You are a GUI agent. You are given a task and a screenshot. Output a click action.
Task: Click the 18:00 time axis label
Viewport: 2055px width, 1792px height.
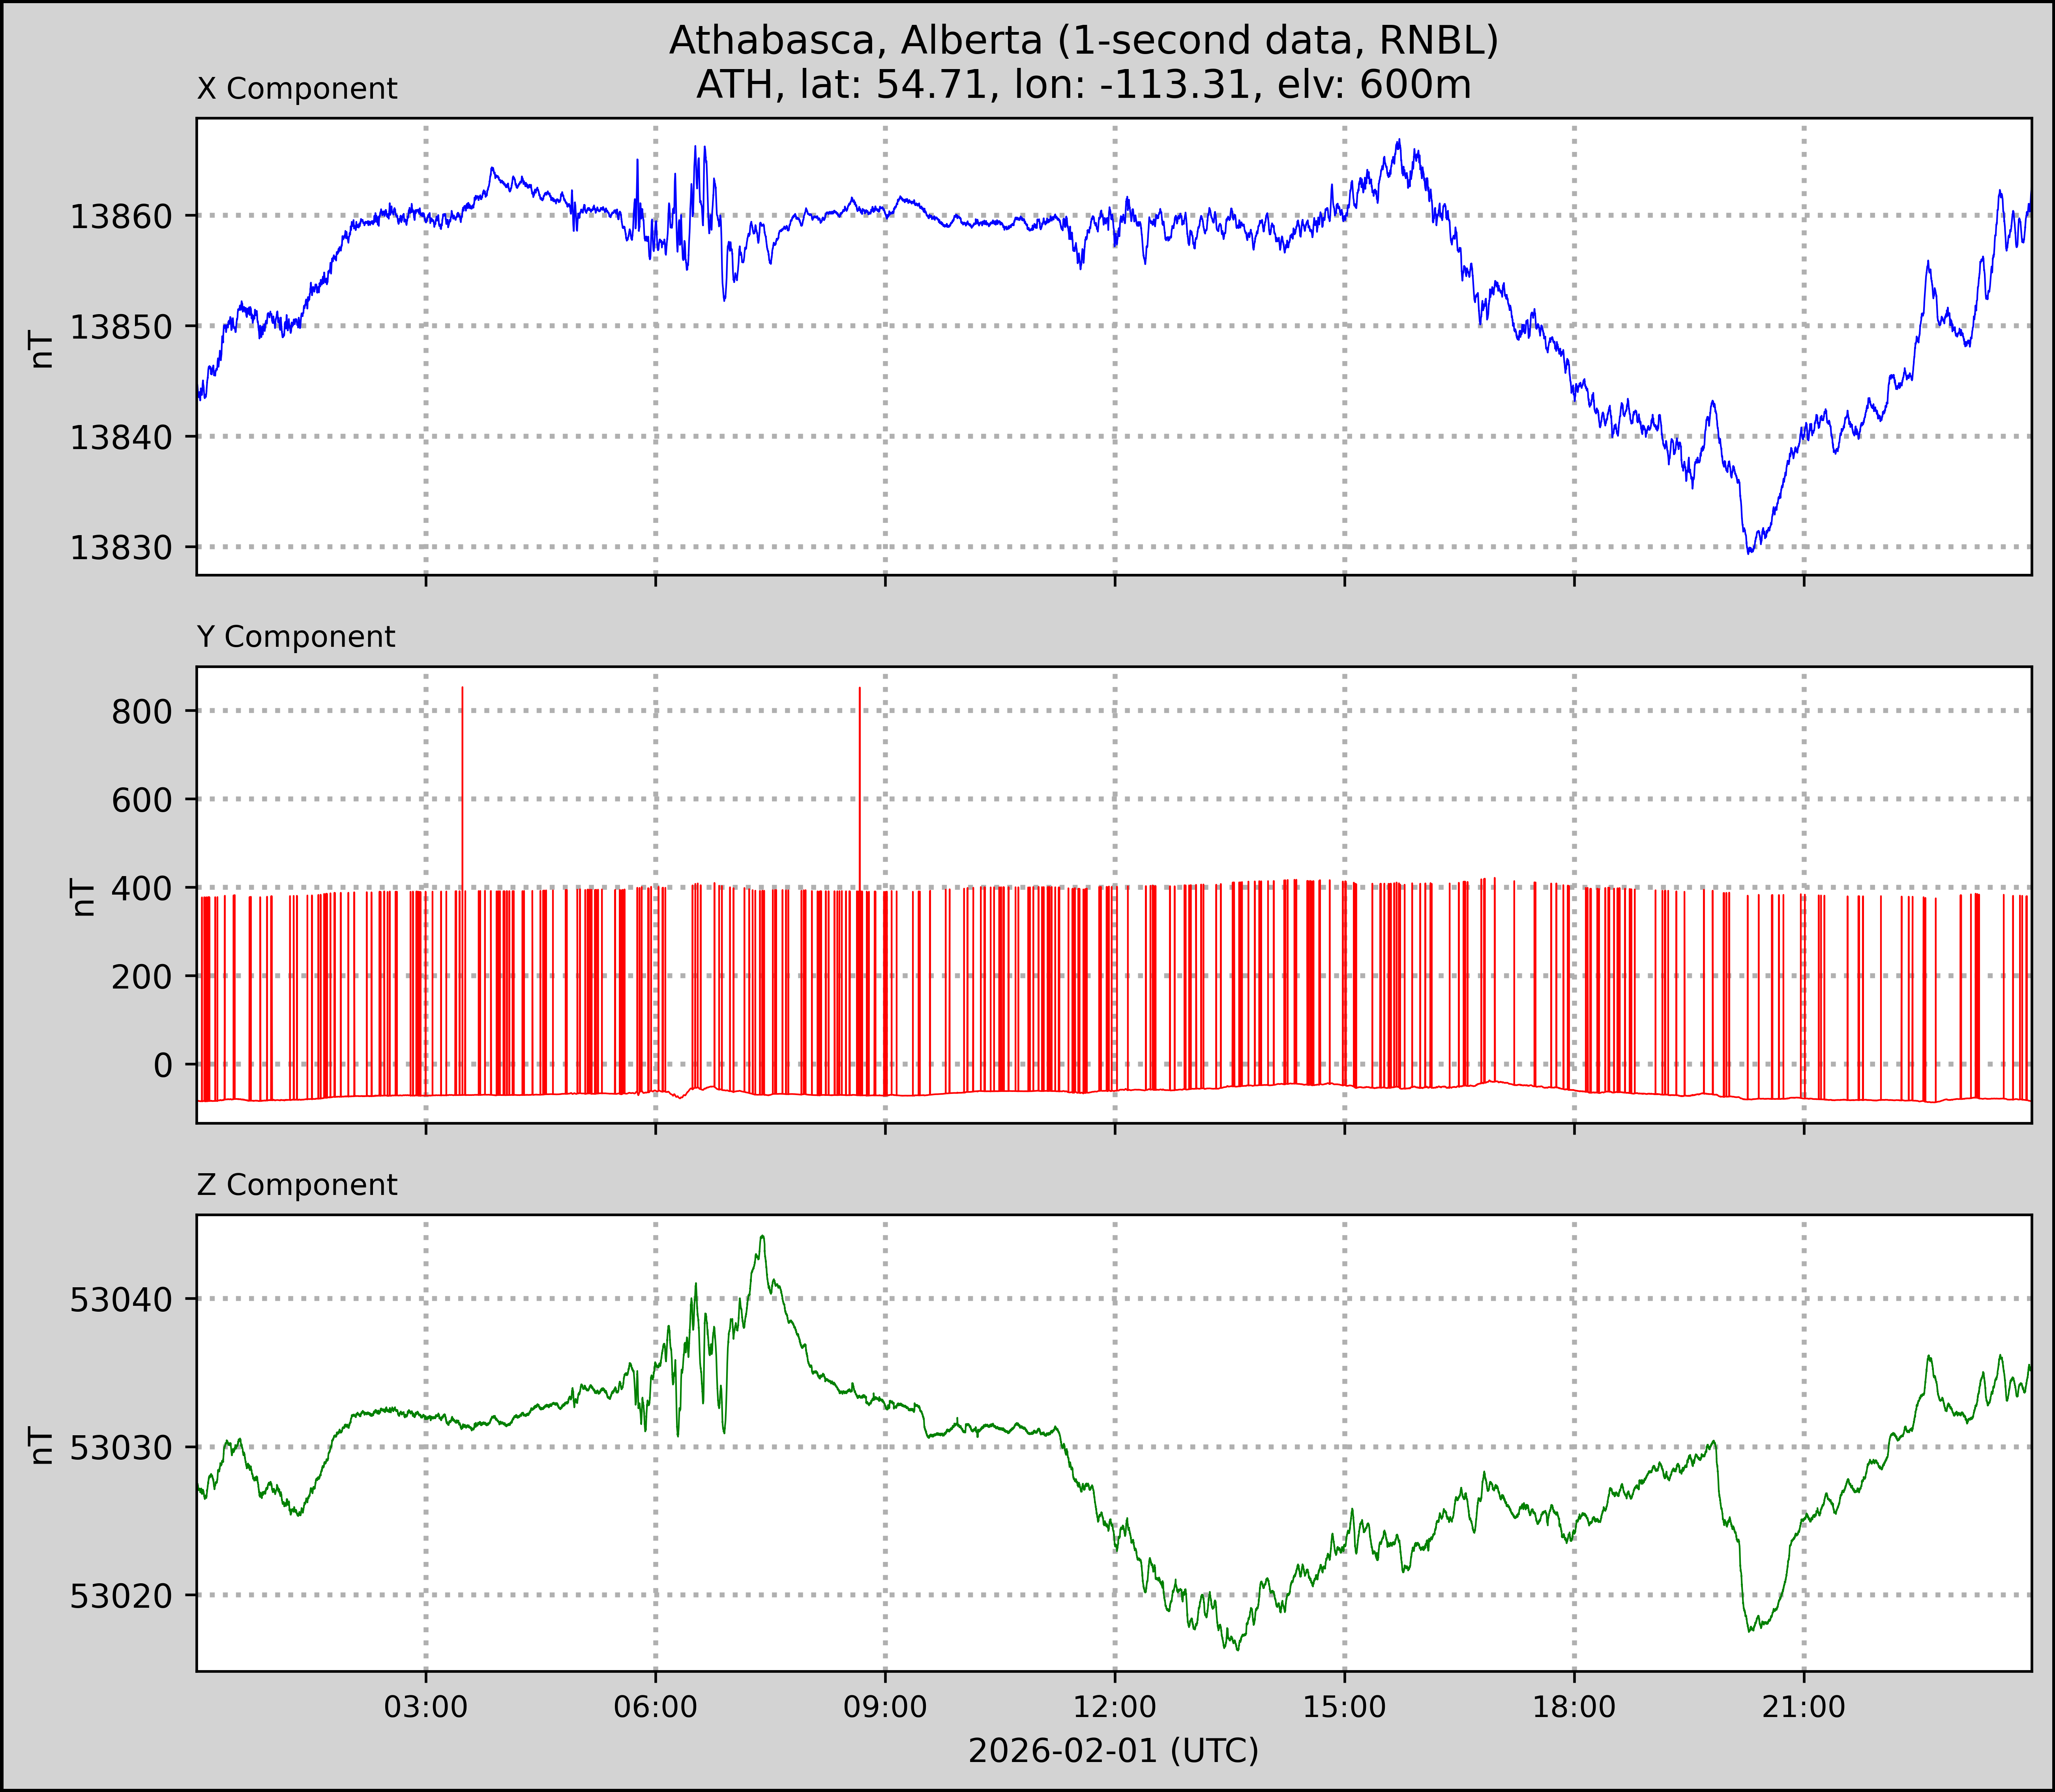tap(1574, 1707)
